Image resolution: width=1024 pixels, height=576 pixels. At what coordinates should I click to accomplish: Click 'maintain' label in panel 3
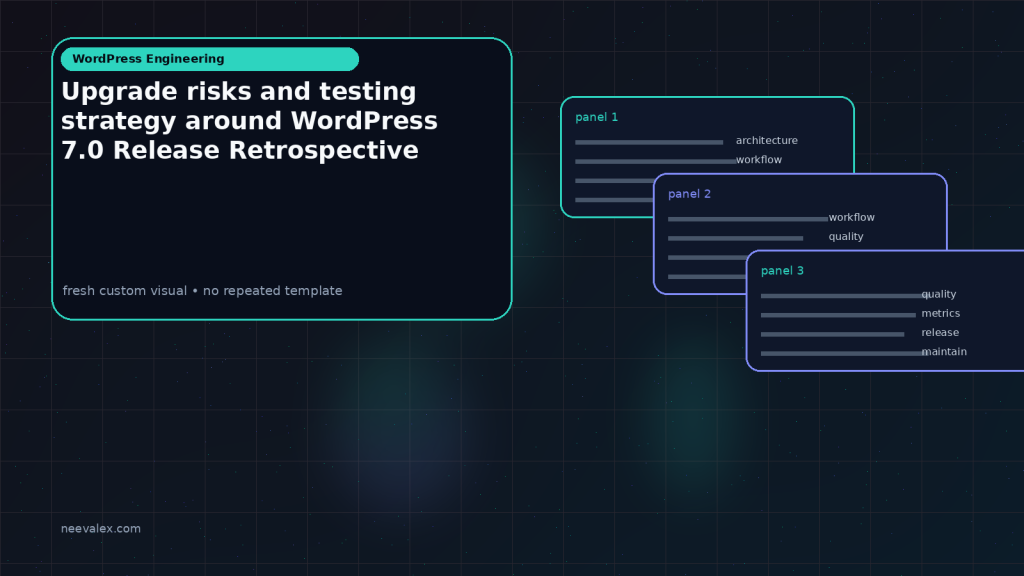point(944,351)
